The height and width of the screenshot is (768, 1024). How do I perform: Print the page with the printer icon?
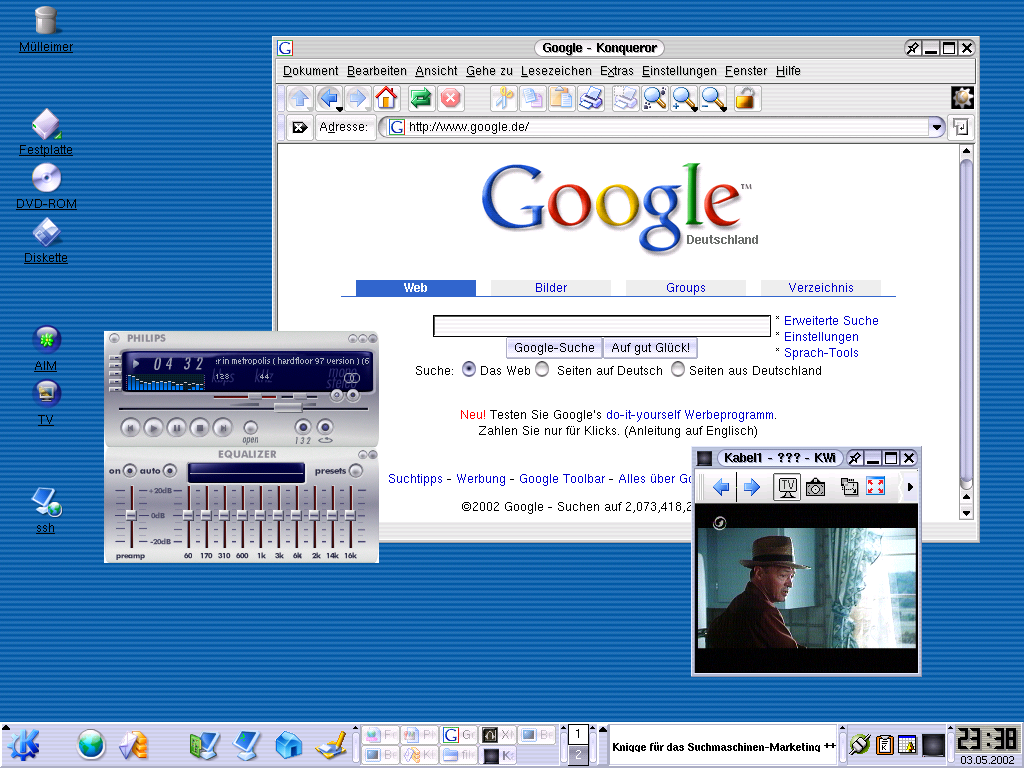590,99
